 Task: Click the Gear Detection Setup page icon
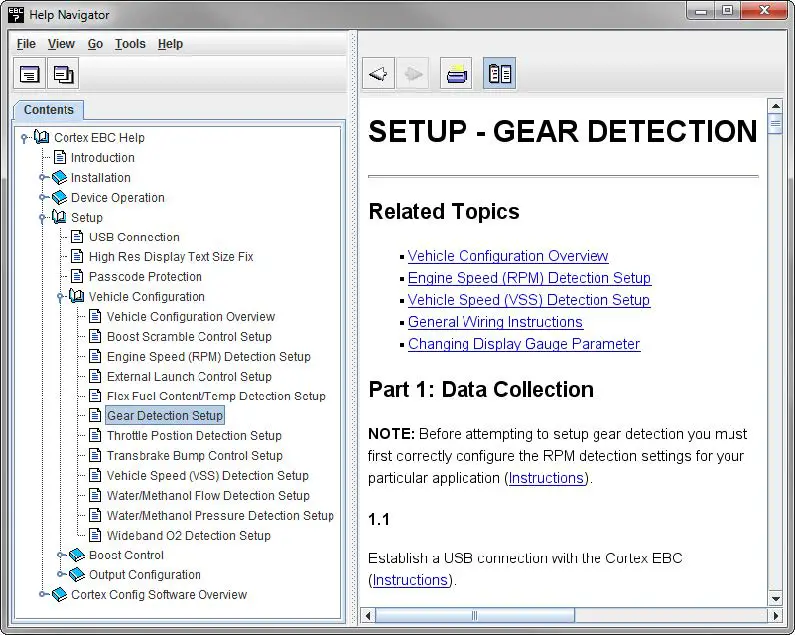point(95,415)
